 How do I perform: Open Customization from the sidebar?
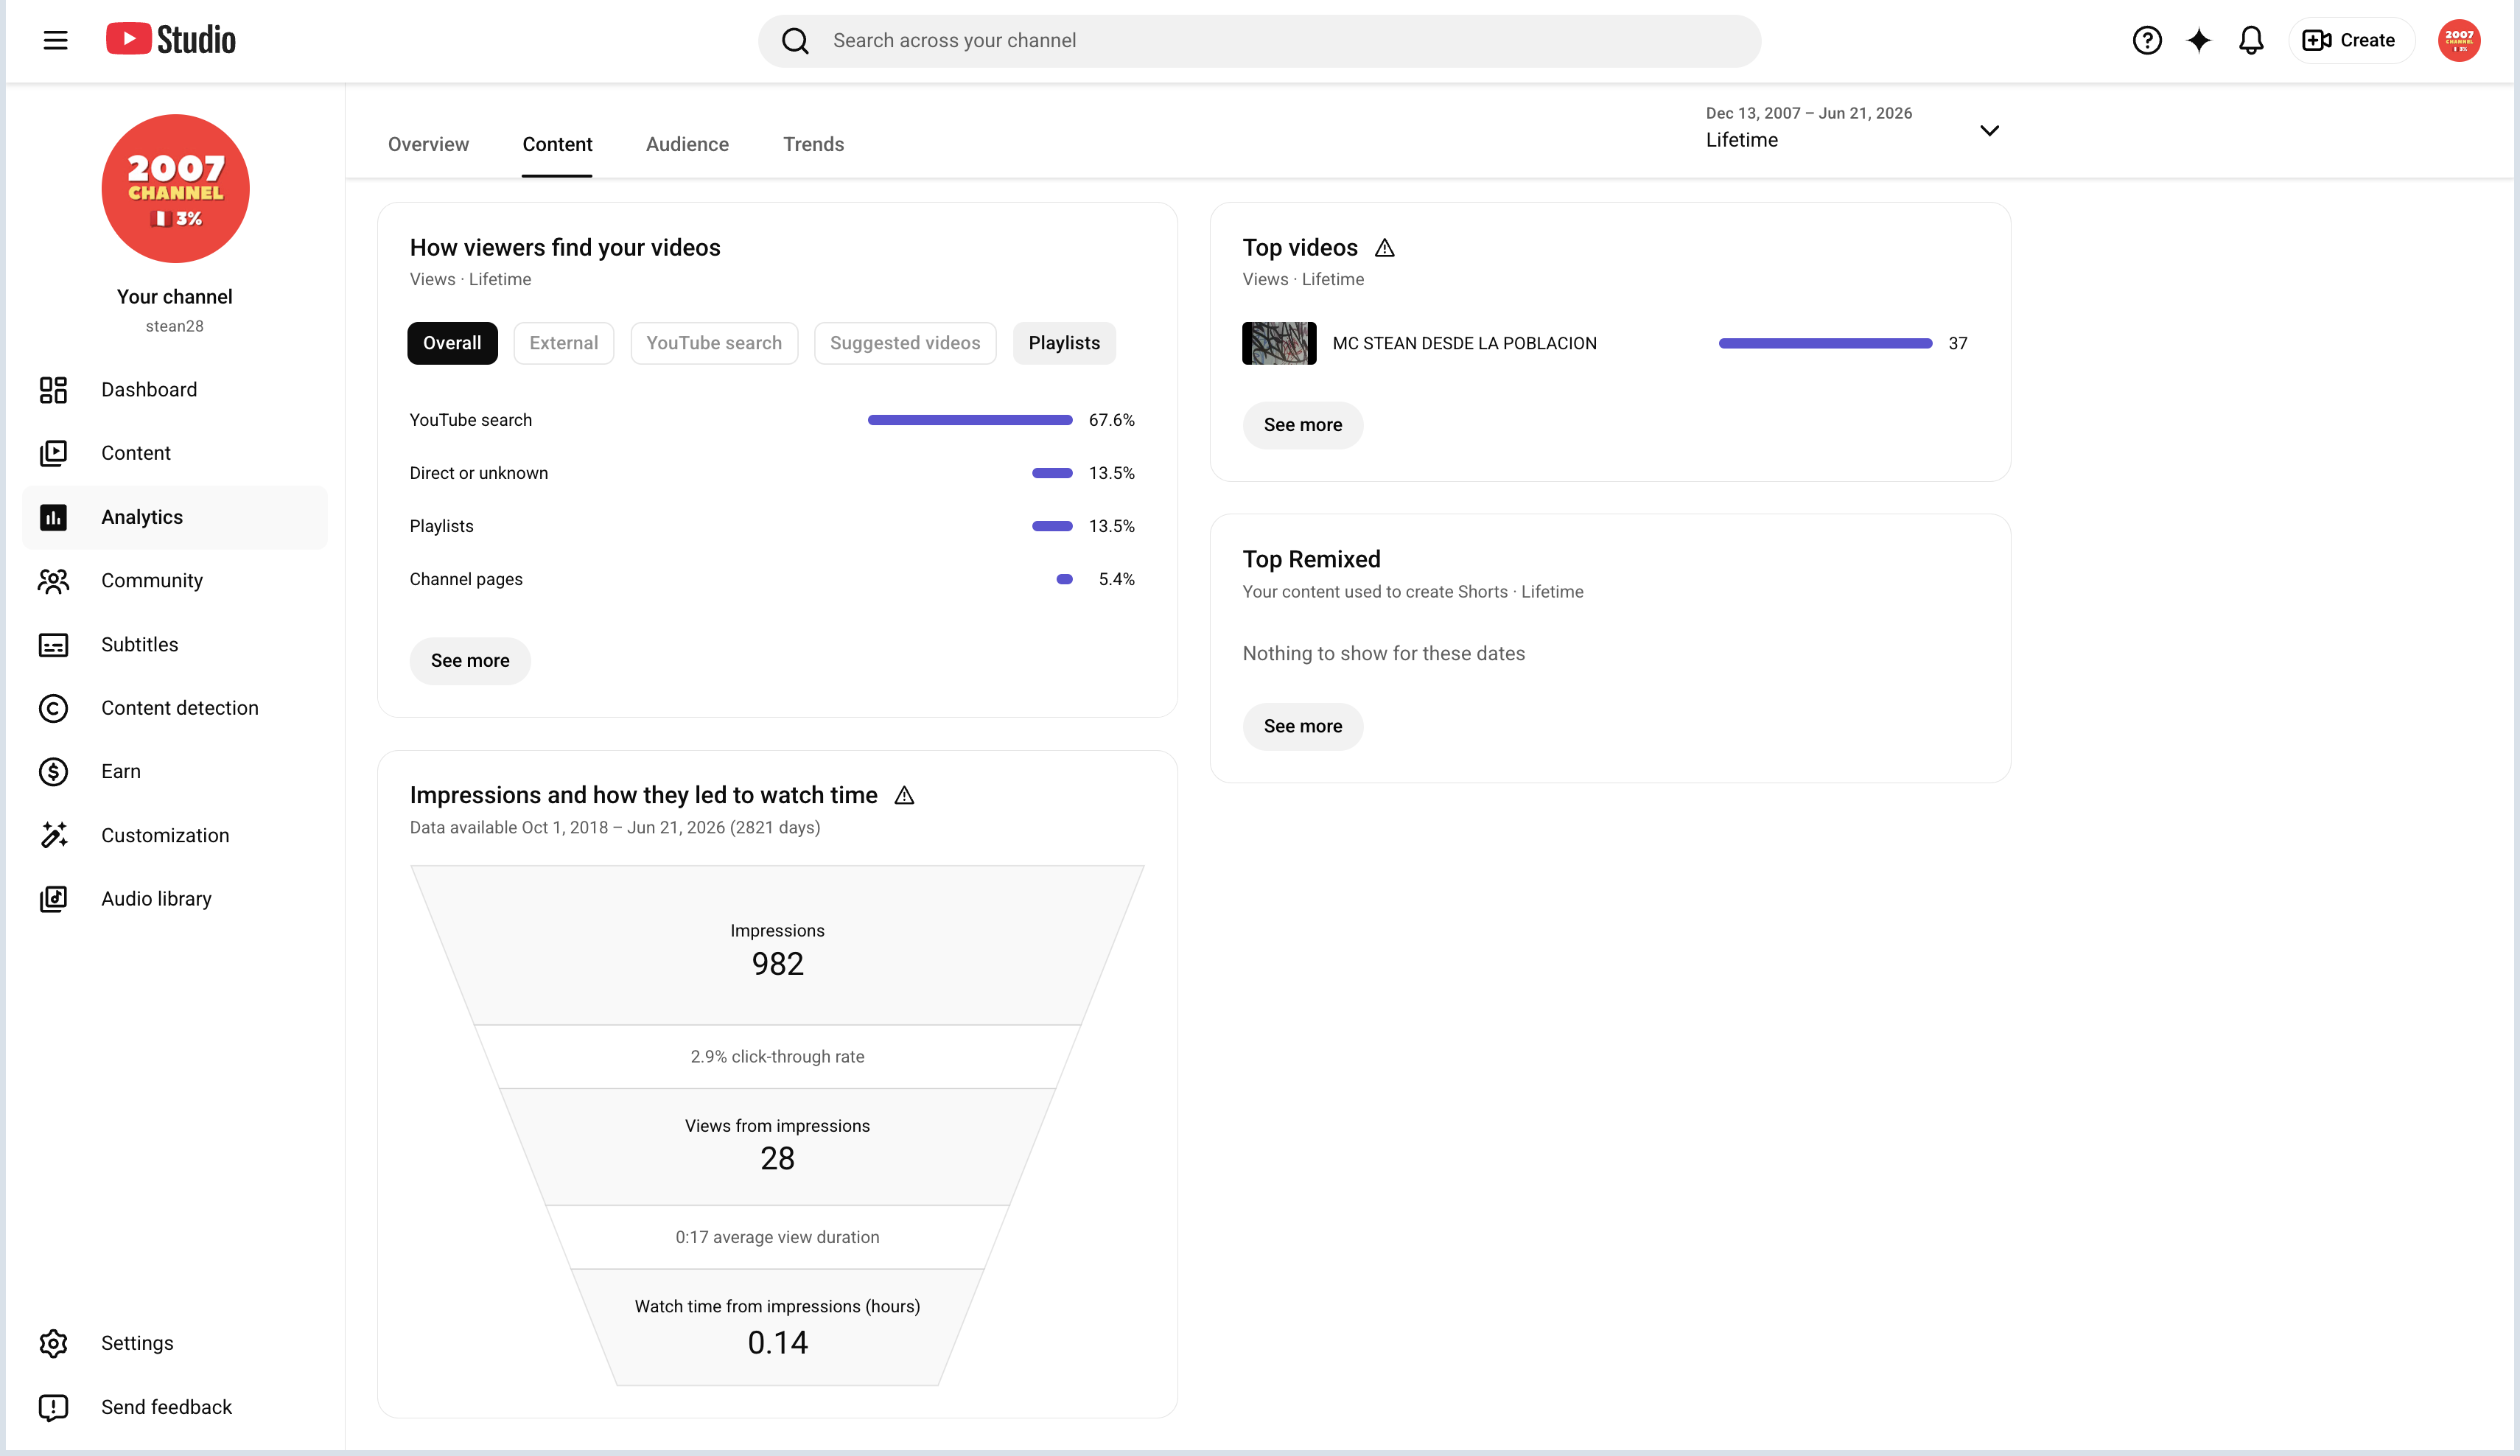(x=165, y=835)
